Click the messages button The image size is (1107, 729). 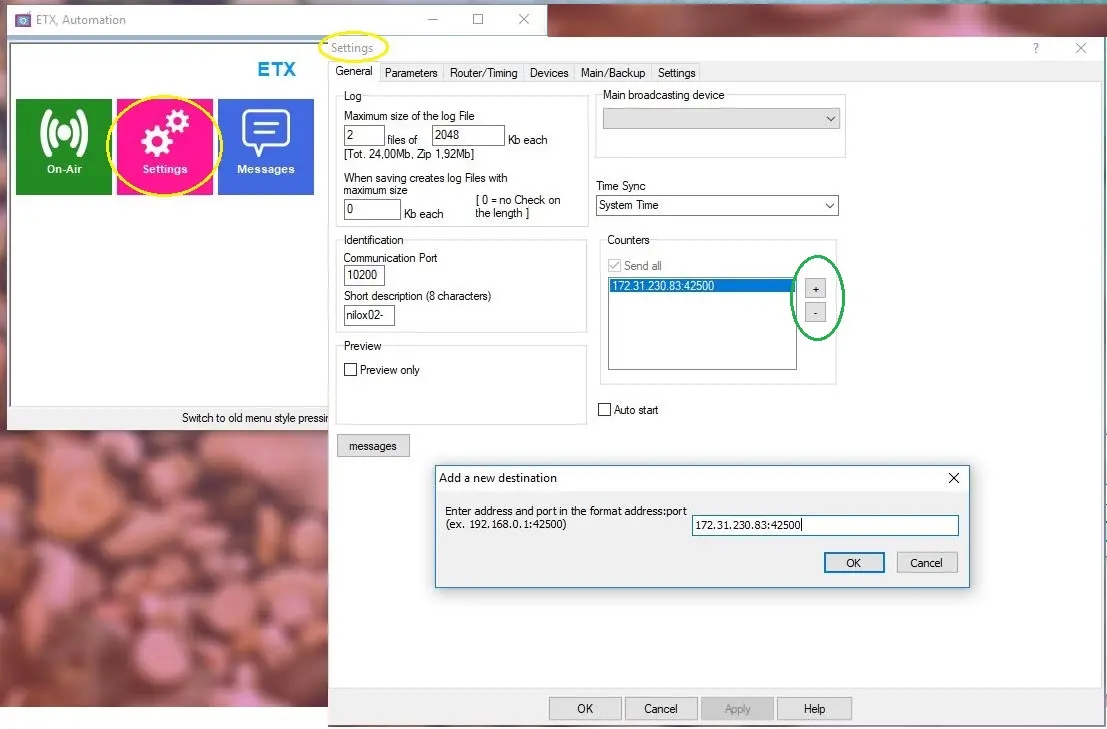(373, 446)
